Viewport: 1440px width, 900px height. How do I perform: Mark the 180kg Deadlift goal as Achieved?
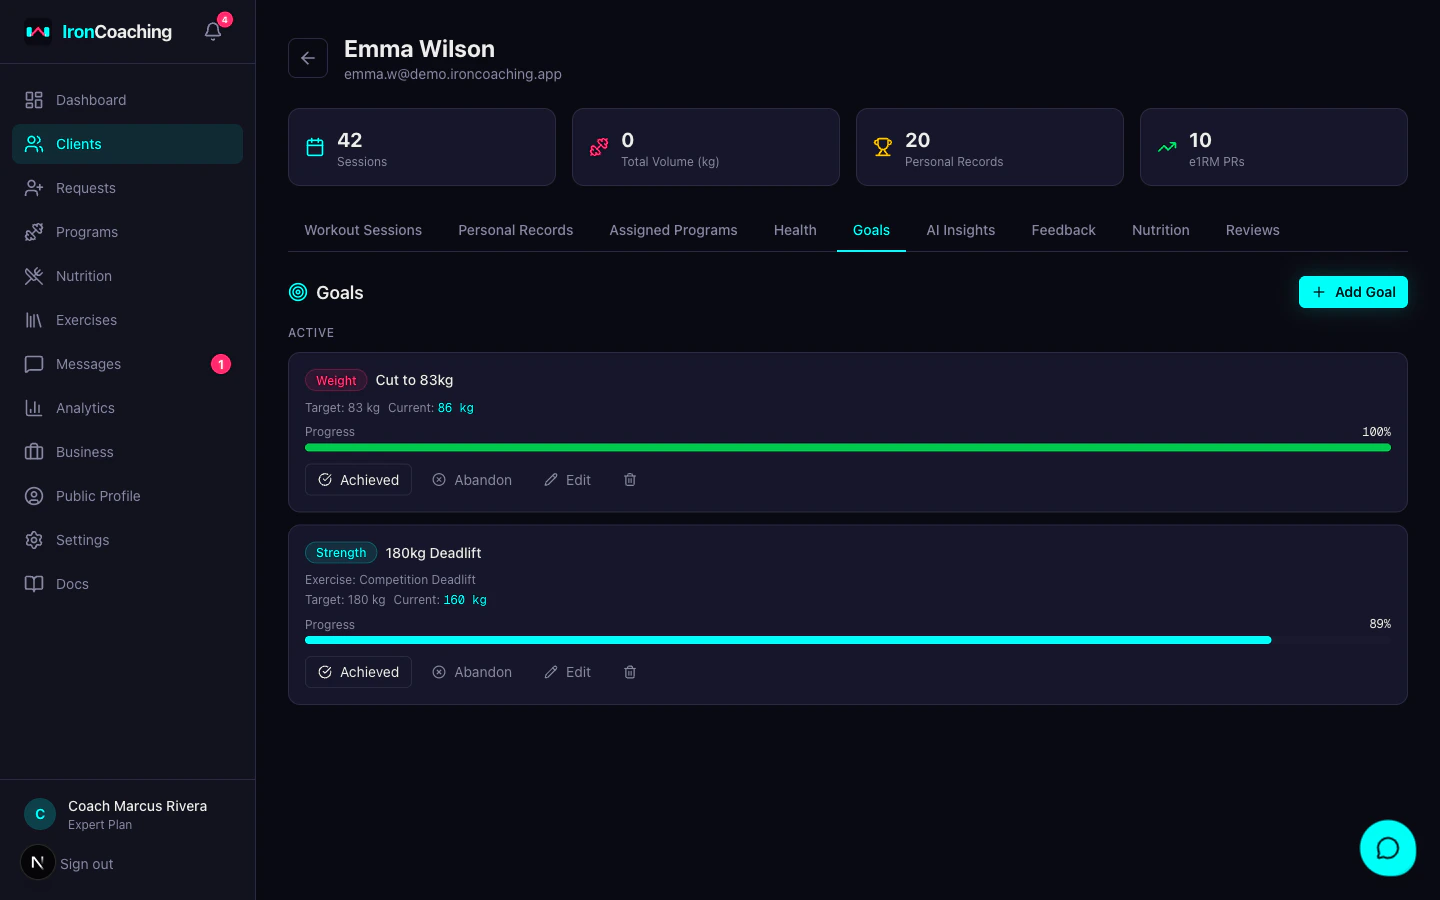tap(358, 671)
